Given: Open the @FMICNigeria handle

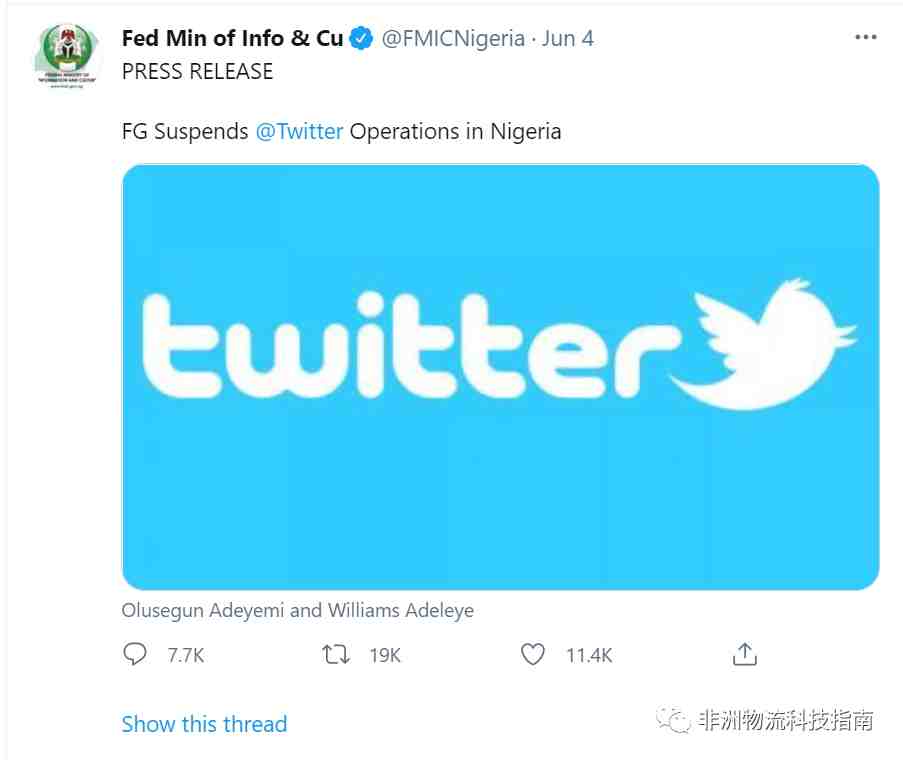Looking at the screenshot, I should 453,39.
